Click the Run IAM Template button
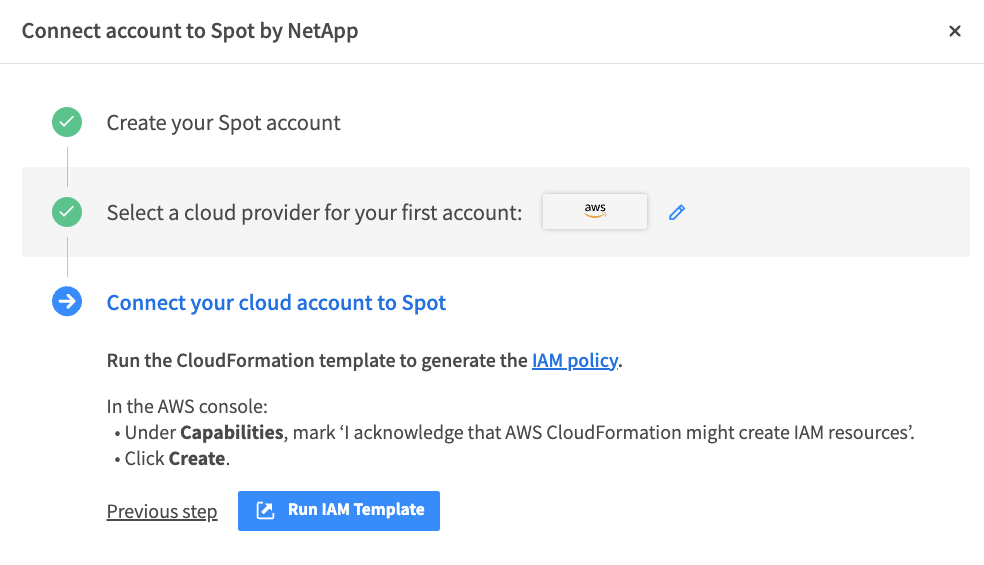The image size is (984, 565). (x=339, y=510)
